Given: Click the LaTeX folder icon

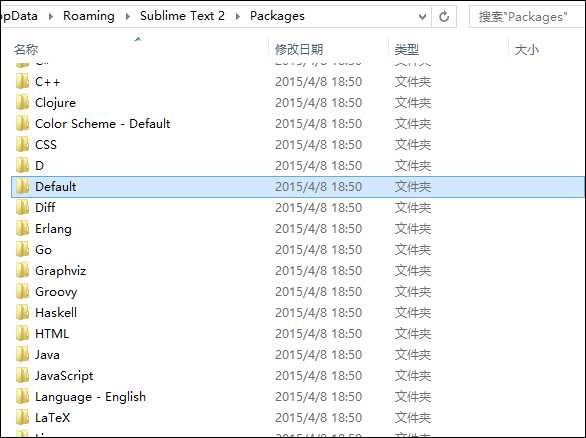Looking at the screenshot, I should click(x=22, y=417).
